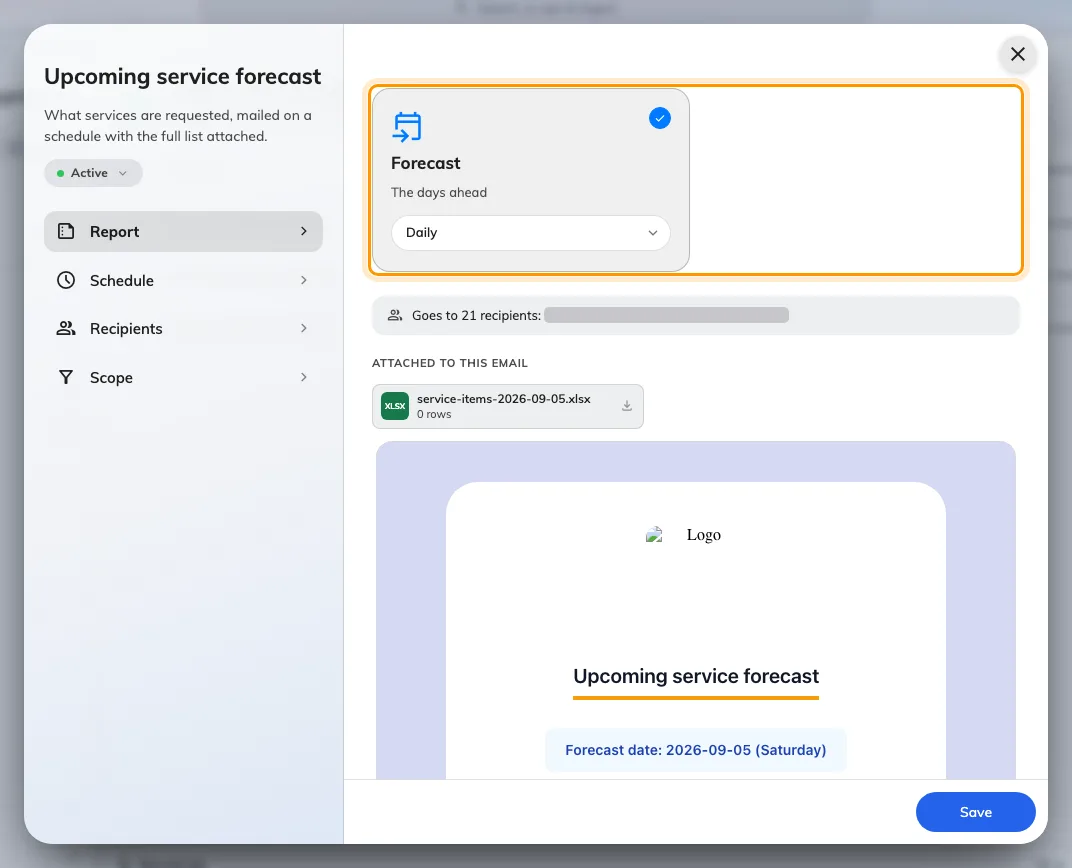Toggle the Forecast card selected checkmark
Screen dimensions: 1072x868
pyautogui.click(x=660, y=118)
